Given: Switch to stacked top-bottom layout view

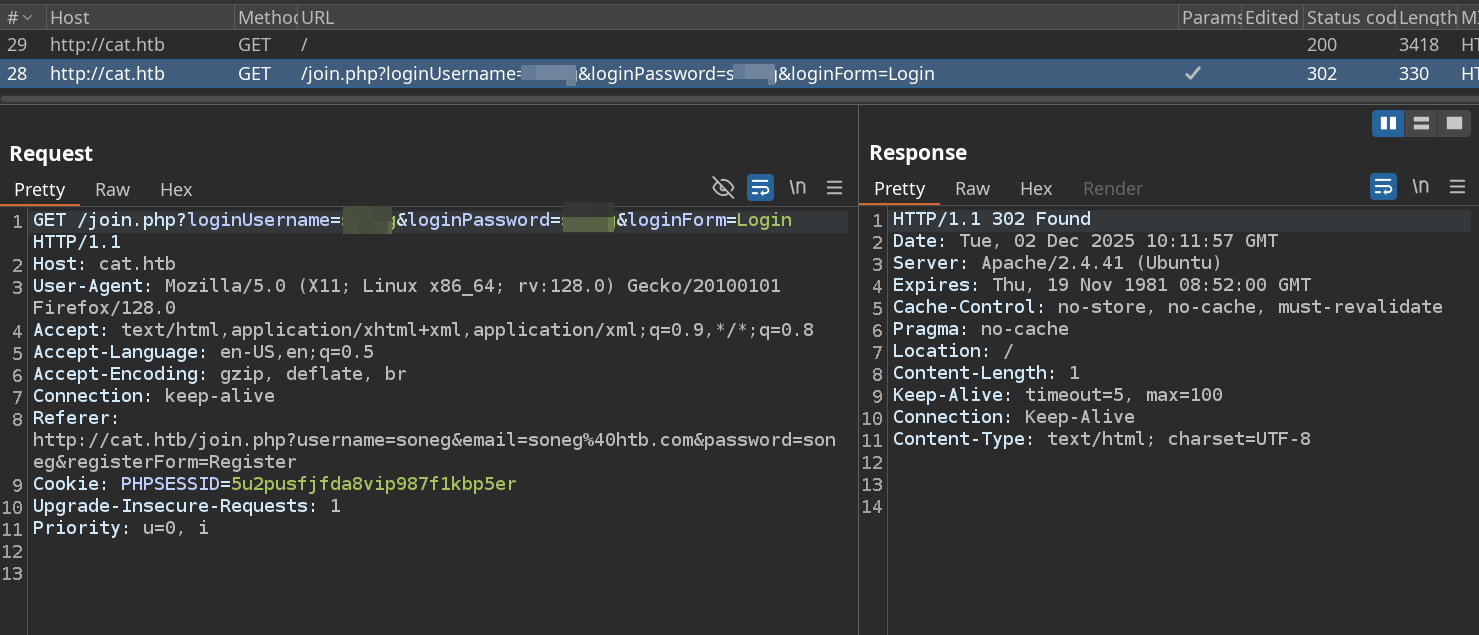Looking at the screenshot, I should tap(1420, 123).
